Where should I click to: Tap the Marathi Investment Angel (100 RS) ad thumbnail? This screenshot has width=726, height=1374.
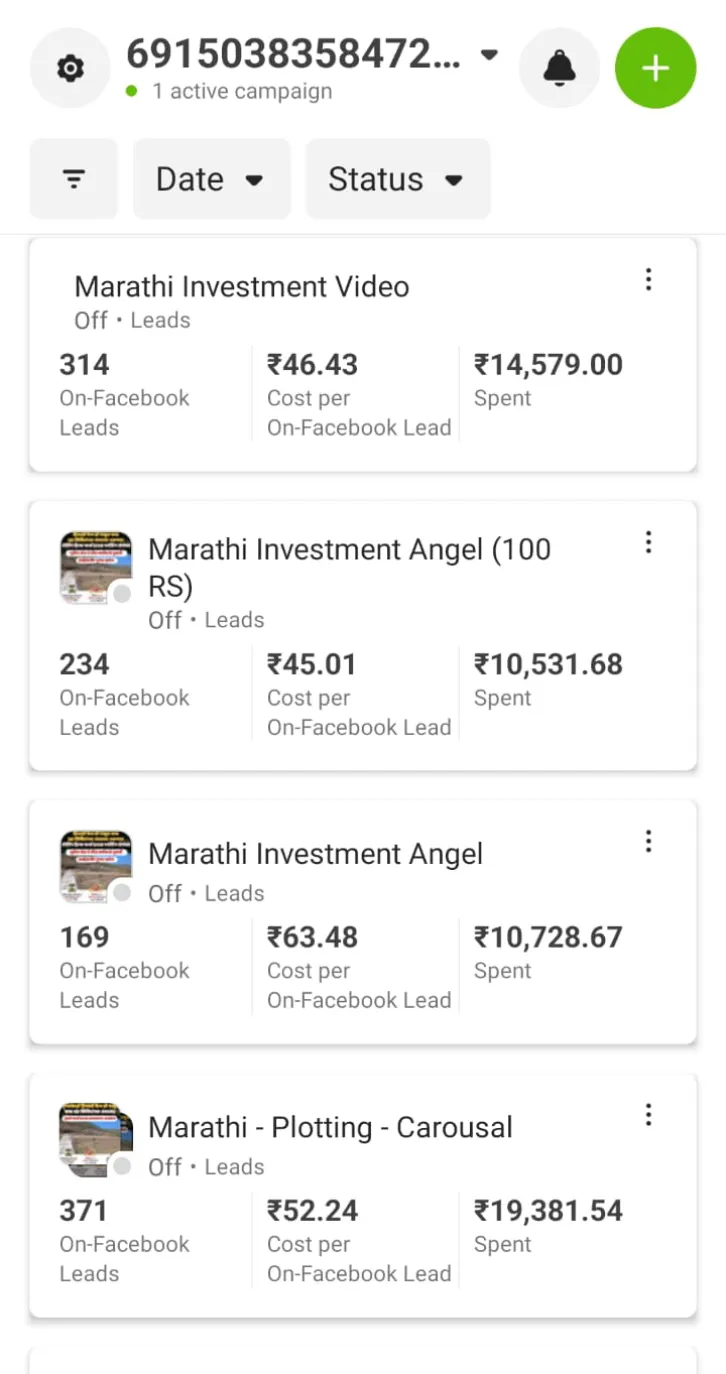tap(94, 567)
